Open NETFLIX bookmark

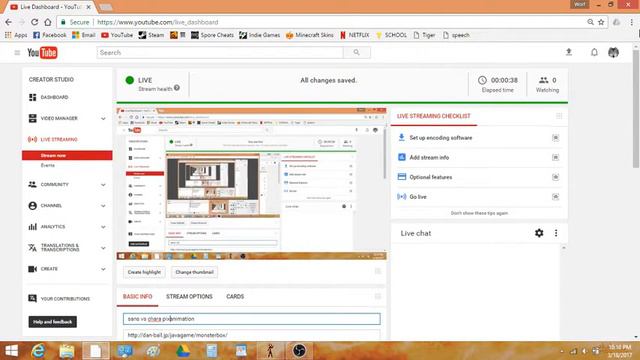pyautogui.click(x=355, y=35)
